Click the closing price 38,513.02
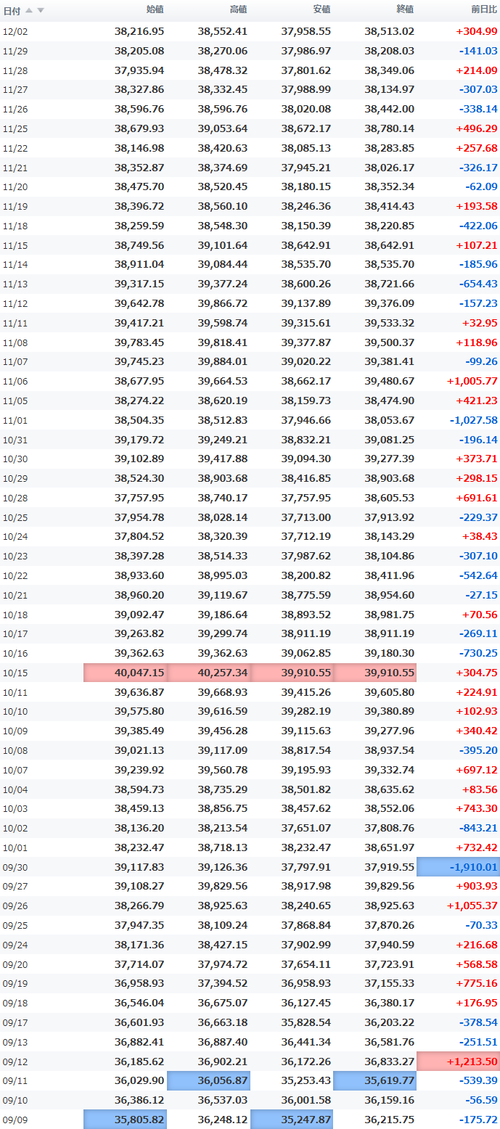Viewport: 500px width, 1129px height. pos(389,31)
